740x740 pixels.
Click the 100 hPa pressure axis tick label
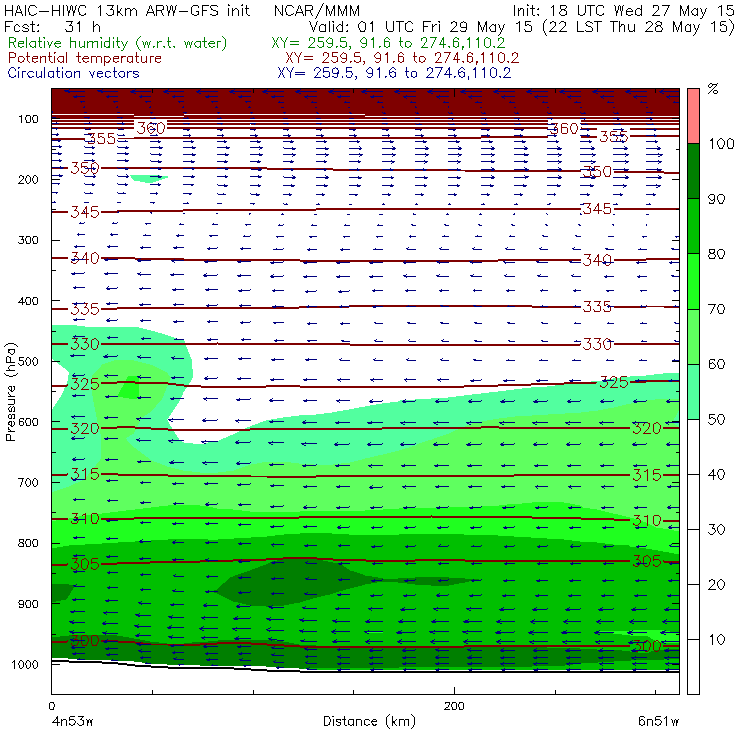pos(28,119)
